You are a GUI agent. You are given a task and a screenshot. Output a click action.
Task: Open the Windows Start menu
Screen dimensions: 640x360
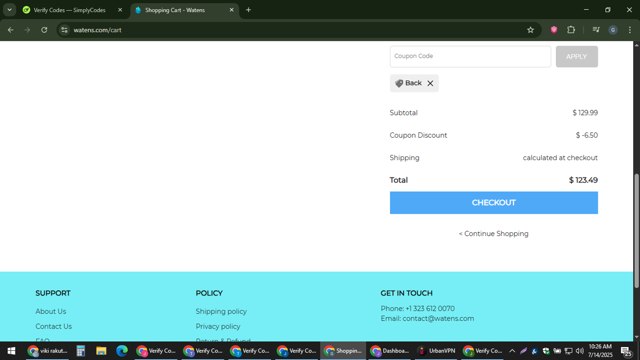point(11,351)
